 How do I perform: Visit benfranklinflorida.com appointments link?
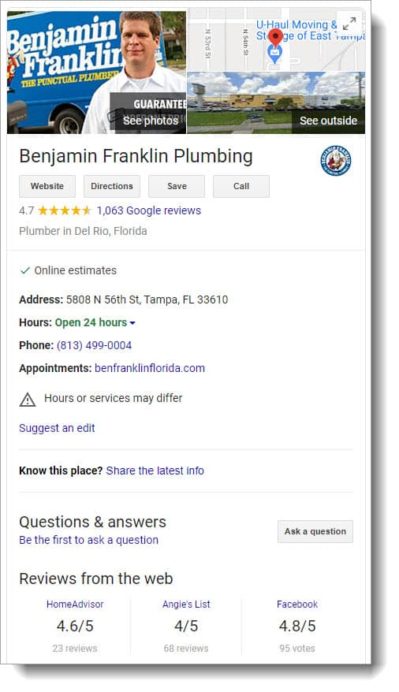[x=150, y=368]
